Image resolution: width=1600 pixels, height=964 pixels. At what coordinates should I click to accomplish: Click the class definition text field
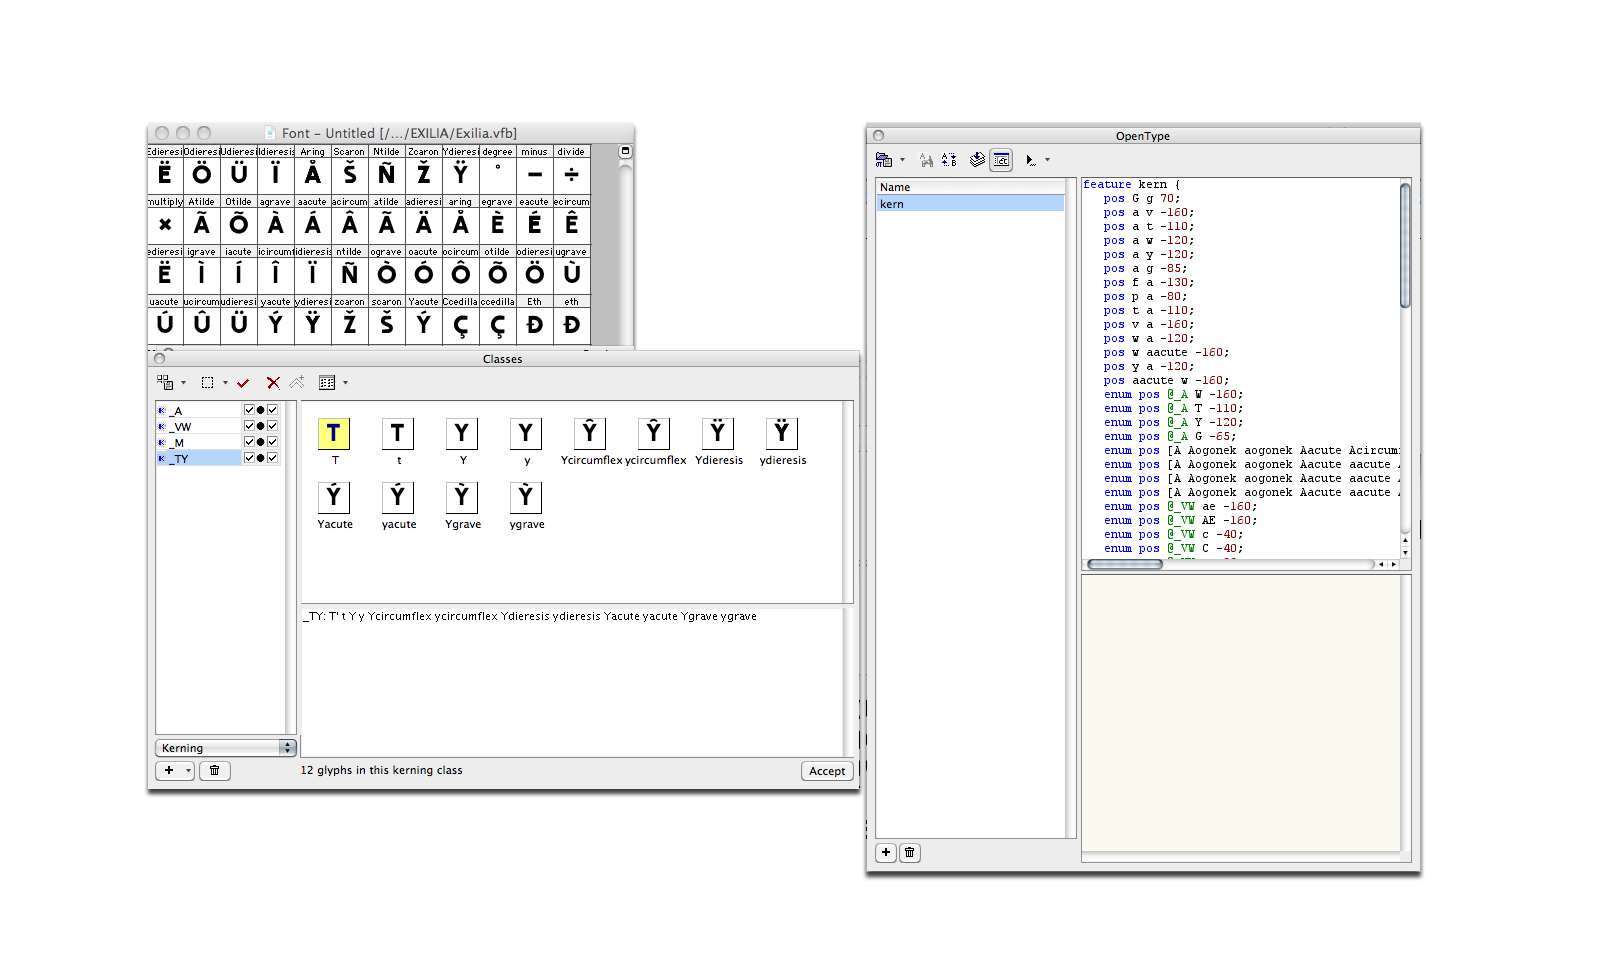point(572,681)
